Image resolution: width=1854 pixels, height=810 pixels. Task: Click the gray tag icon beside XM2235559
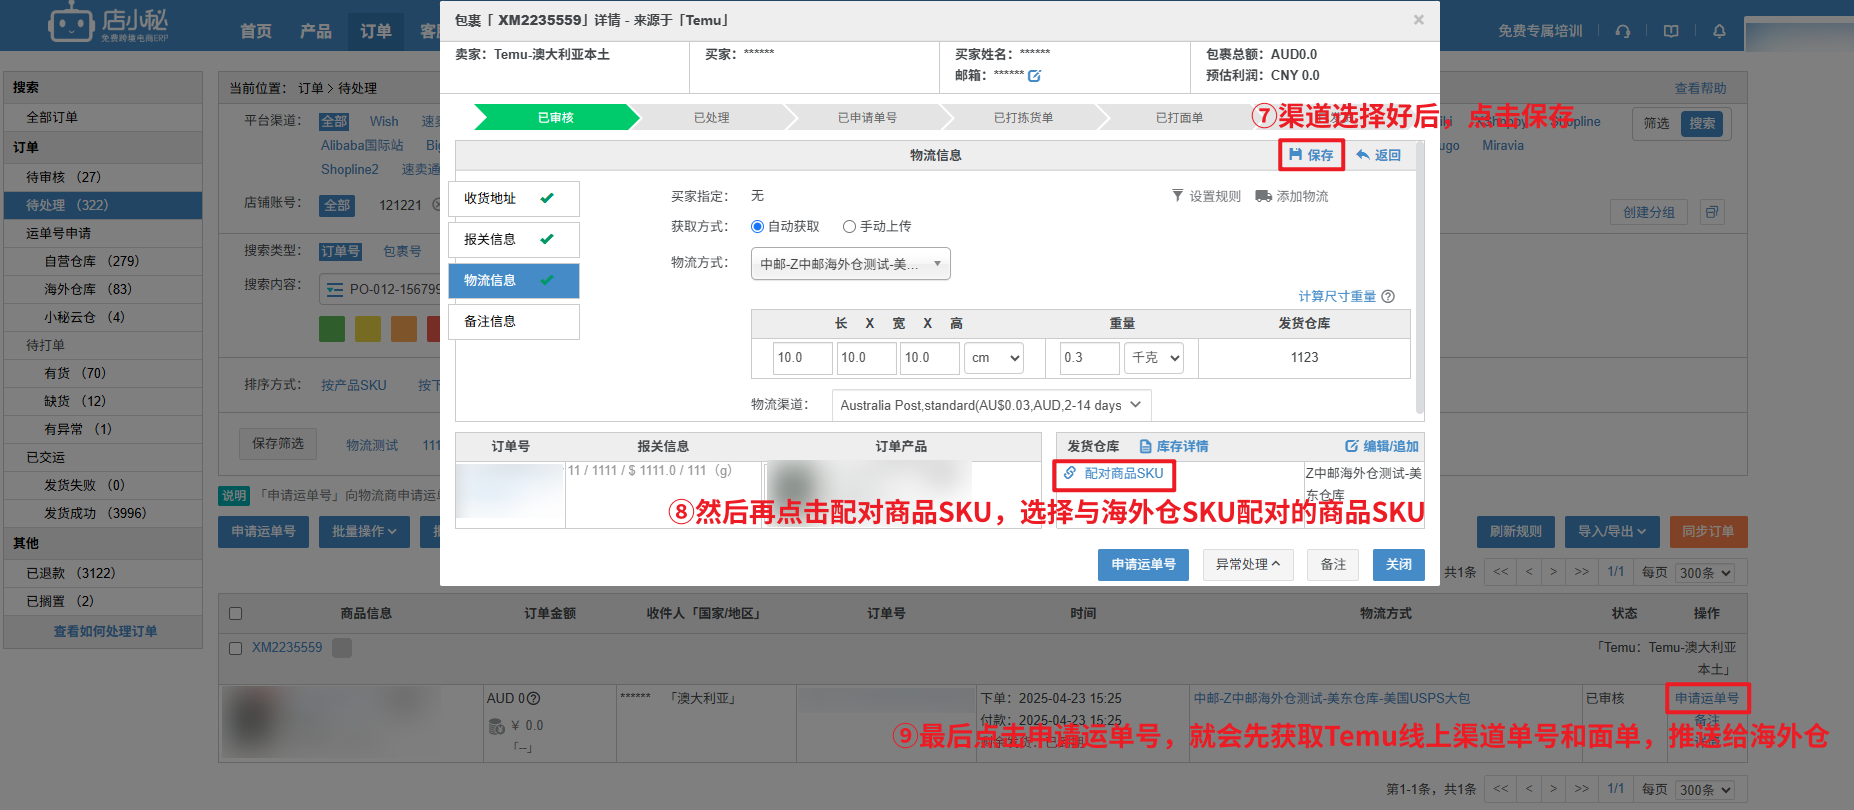(x=342, y=648)
